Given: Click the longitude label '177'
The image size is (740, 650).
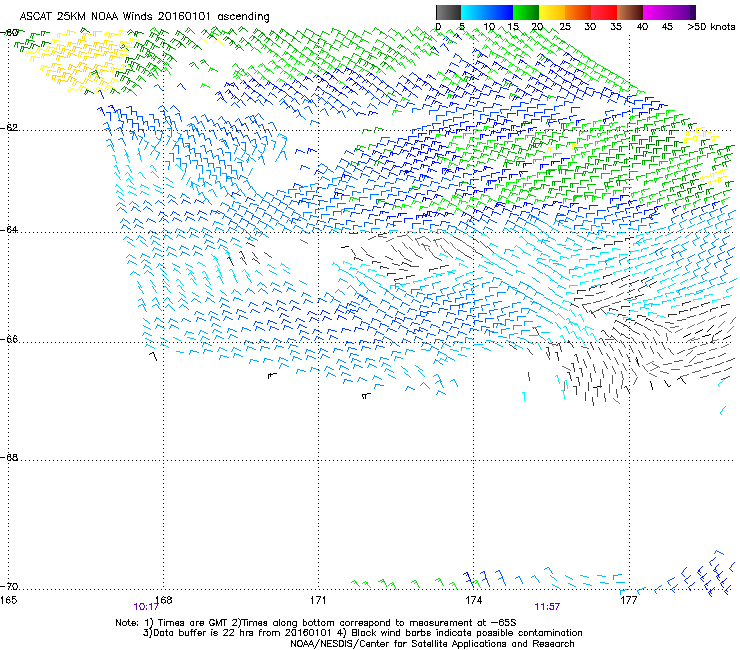Looking at the screenshot, I should [x=629, y=600].
